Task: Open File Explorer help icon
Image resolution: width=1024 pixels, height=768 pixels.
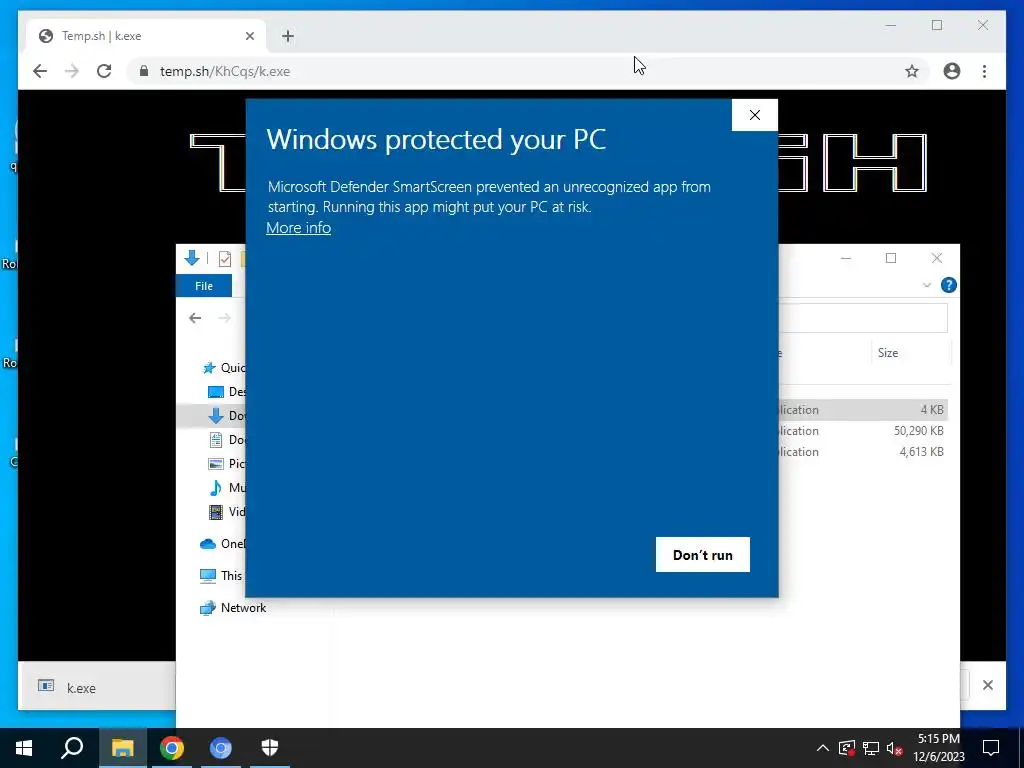Action: tap(948, 285)
